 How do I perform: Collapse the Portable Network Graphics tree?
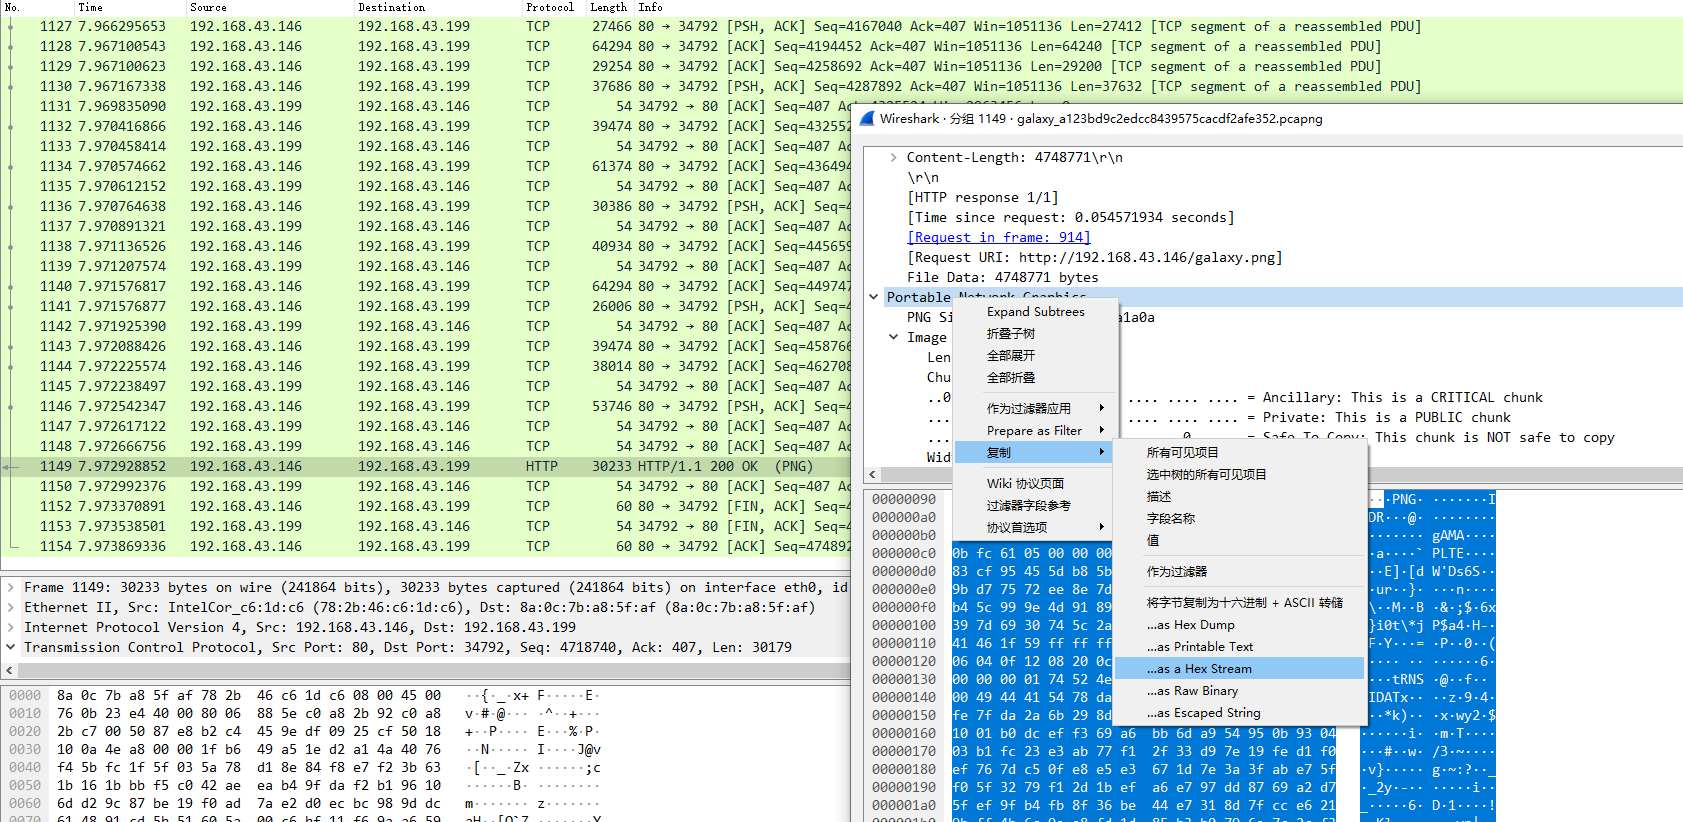pyautogui.click(x=874, y=297)
